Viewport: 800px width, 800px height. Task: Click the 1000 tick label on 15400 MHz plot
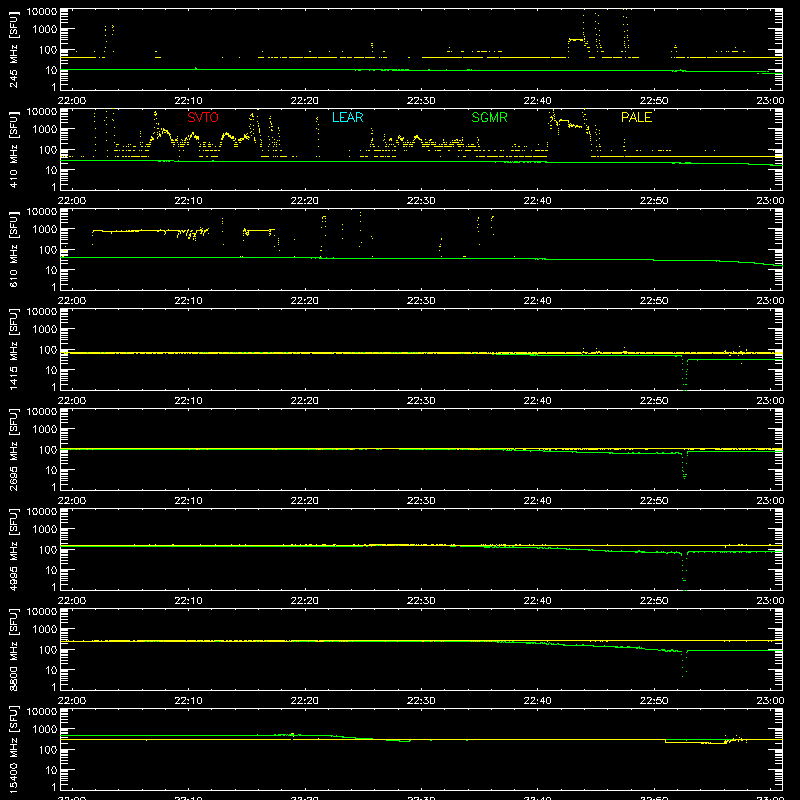[x=45, y=730]
